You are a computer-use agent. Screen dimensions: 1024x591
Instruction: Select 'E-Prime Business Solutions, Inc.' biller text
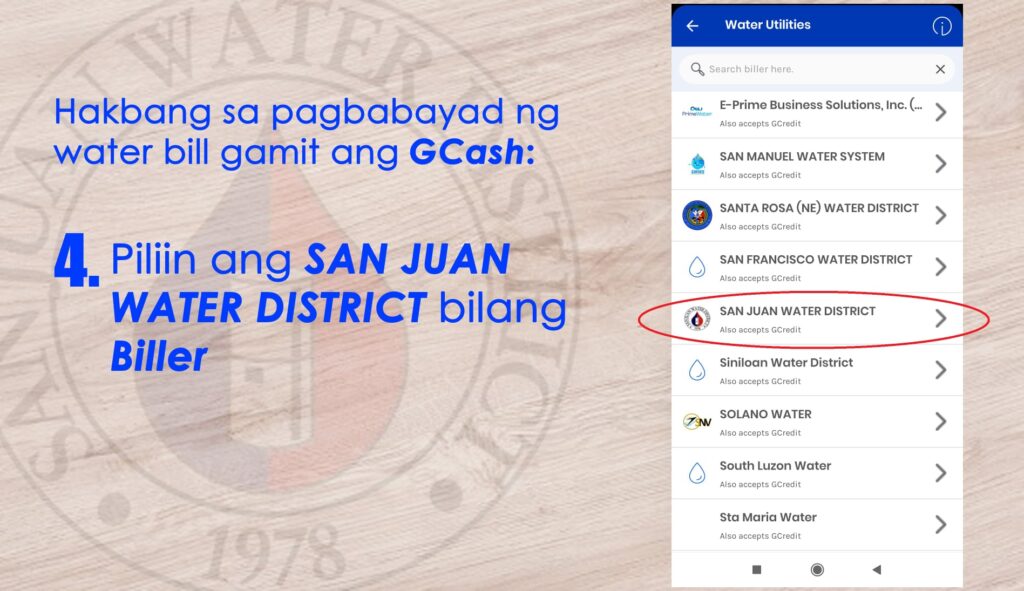(x=821, y=104)
